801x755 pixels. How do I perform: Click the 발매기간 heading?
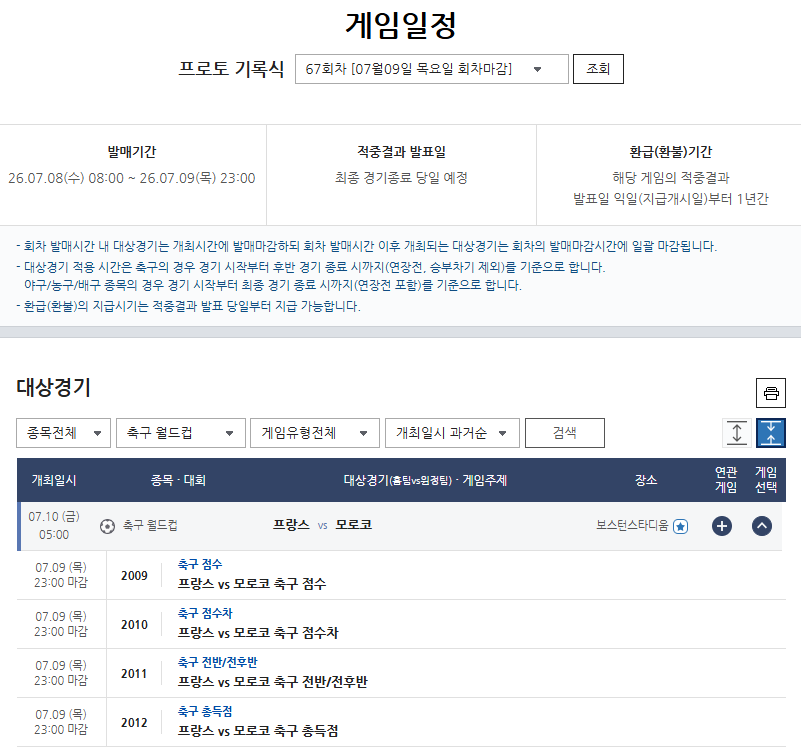point(132,152)
